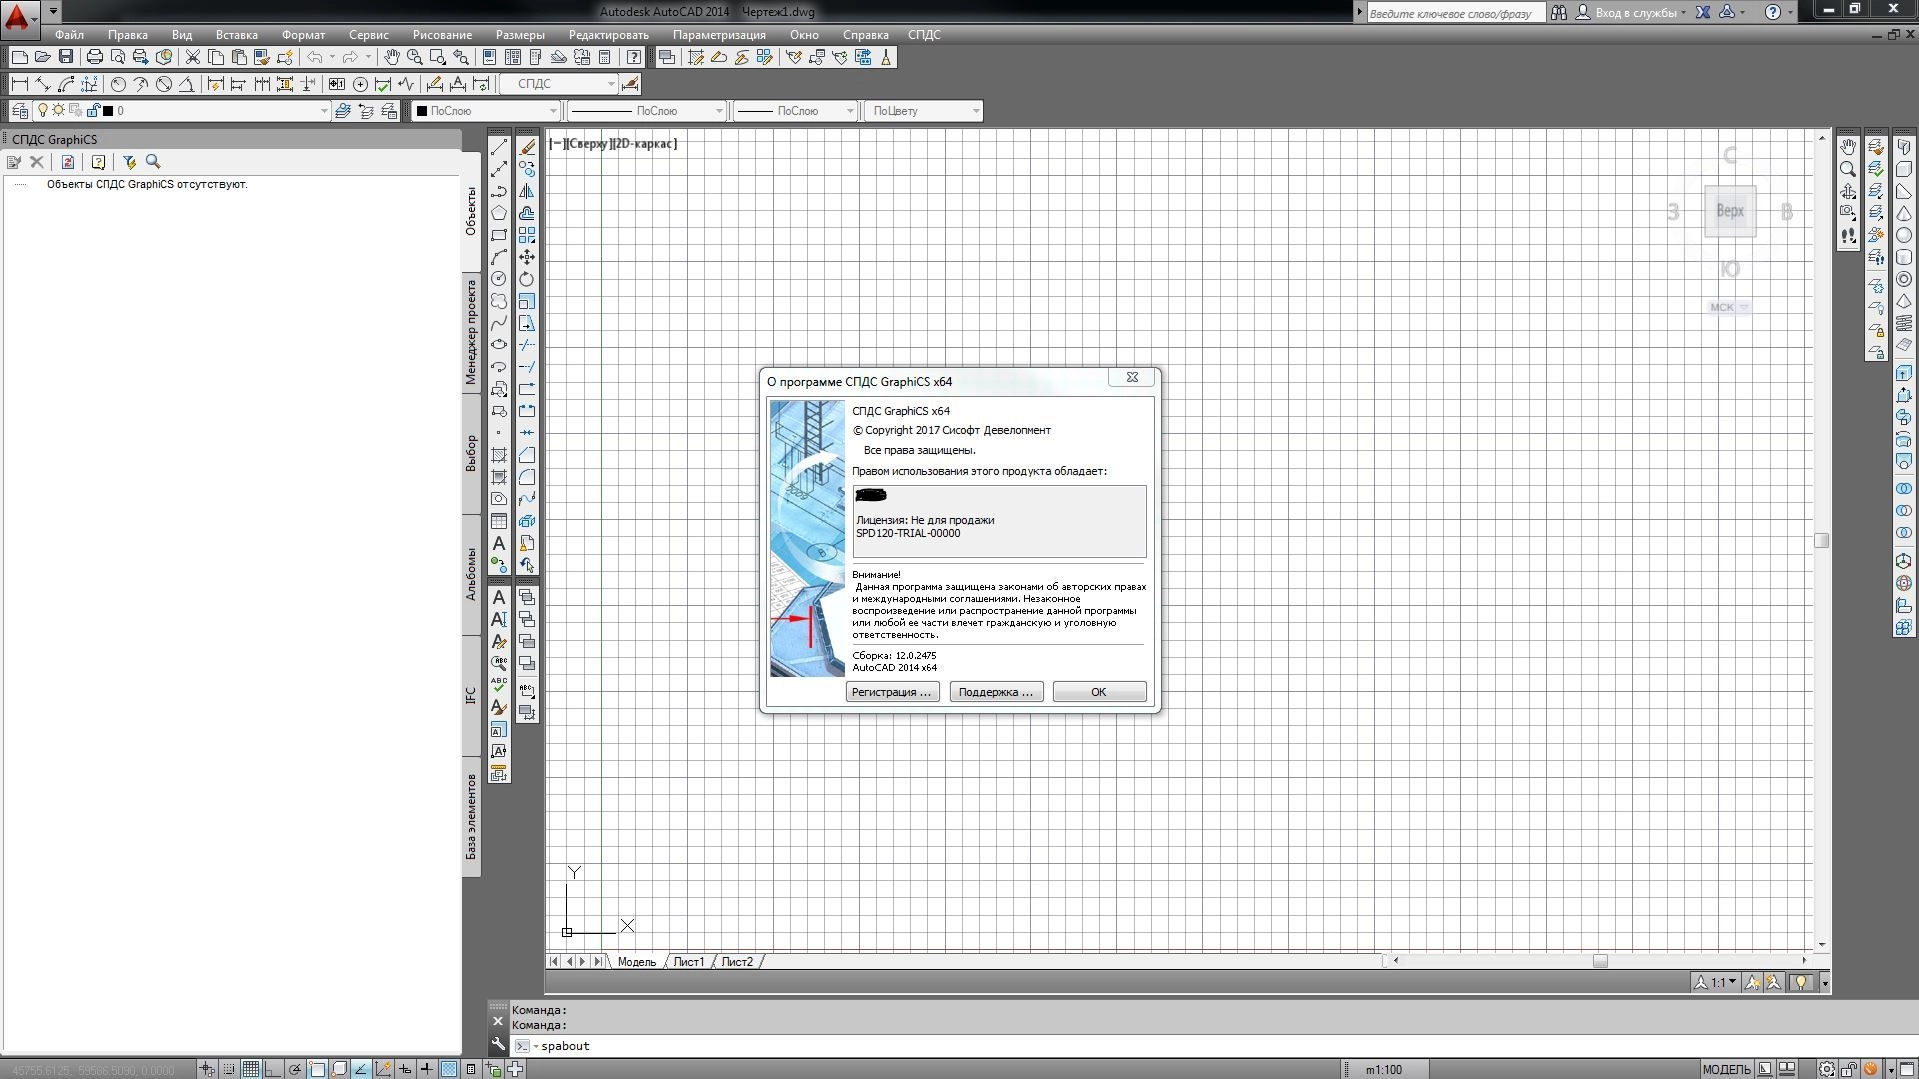Image resolution: width=1919 pixels, height=1079 pixels.
Task: Select the Spline curve tool
Action: click(x=499, y=323)
